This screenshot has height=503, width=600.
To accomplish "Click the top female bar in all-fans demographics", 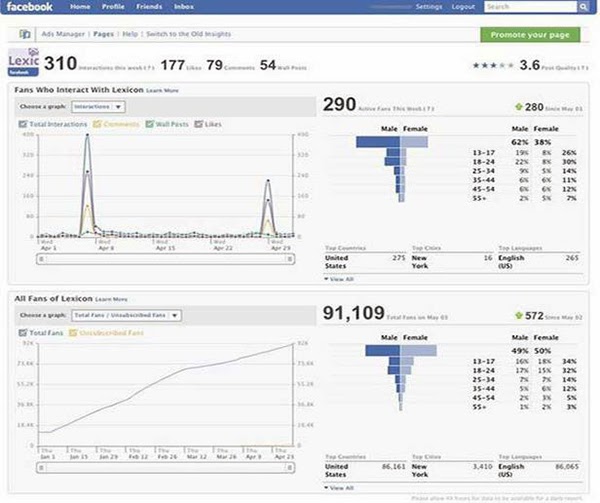I will coord(418,350).
